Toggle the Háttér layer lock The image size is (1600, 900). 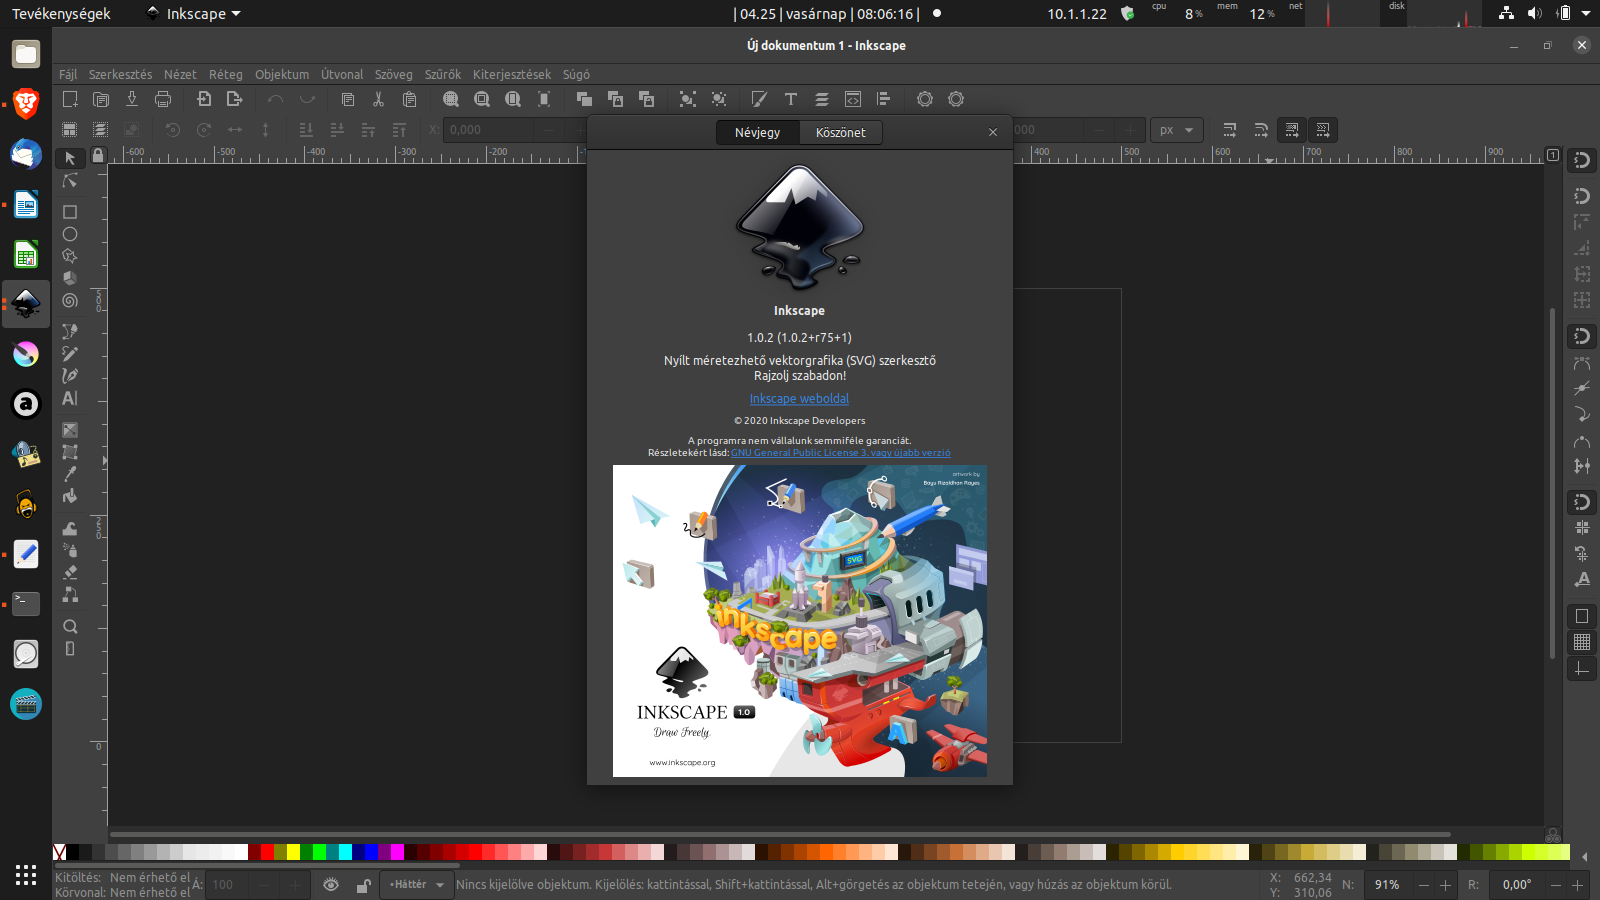[x=364, y=885]
